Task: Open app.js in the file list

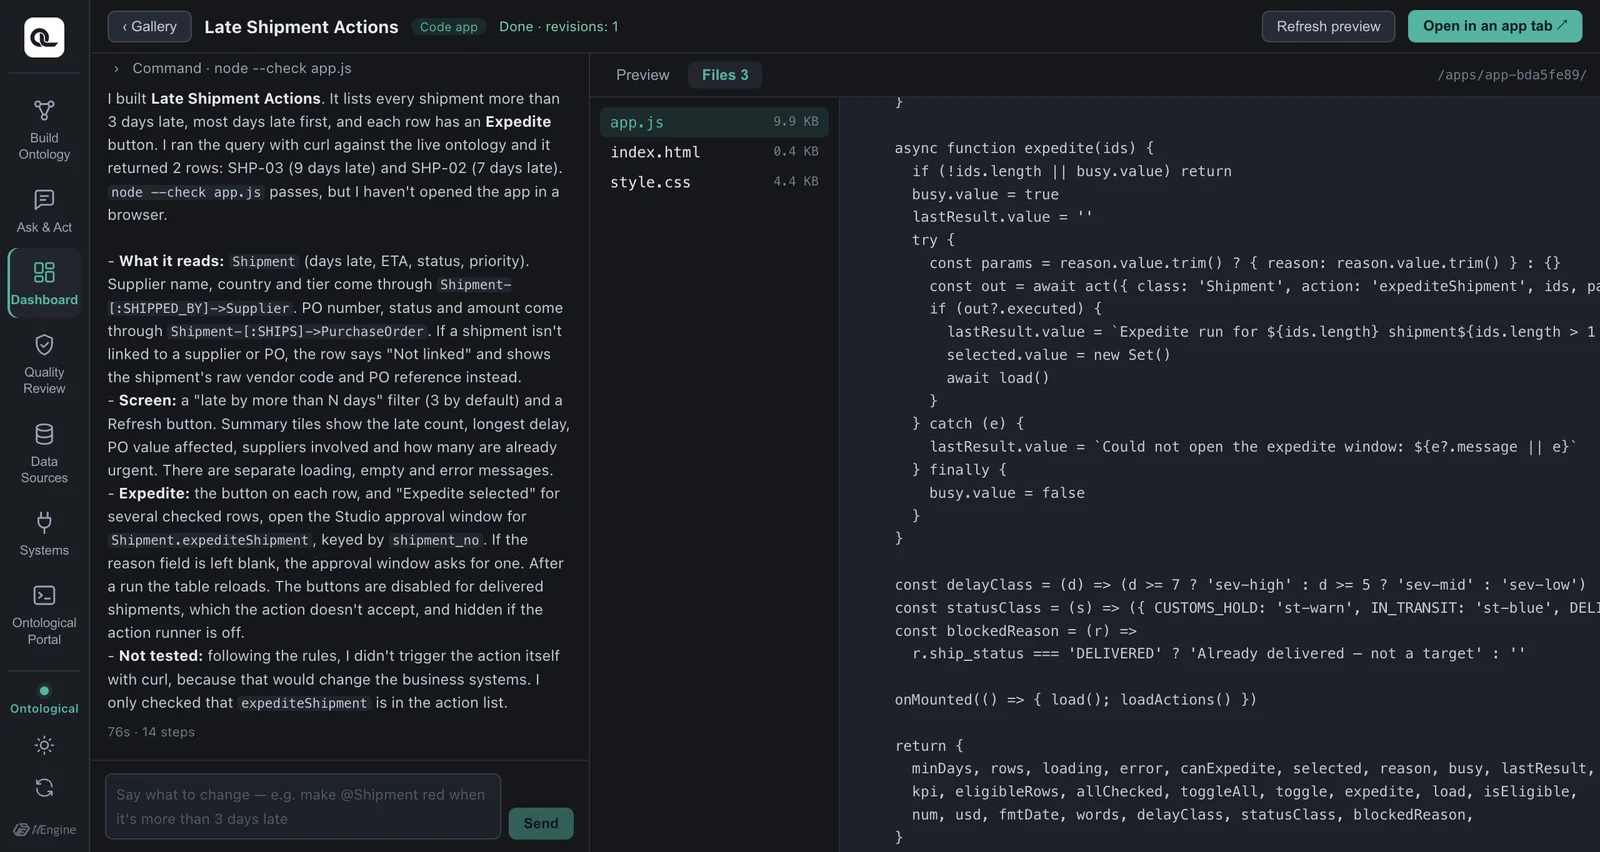Action: coord(714,122)
